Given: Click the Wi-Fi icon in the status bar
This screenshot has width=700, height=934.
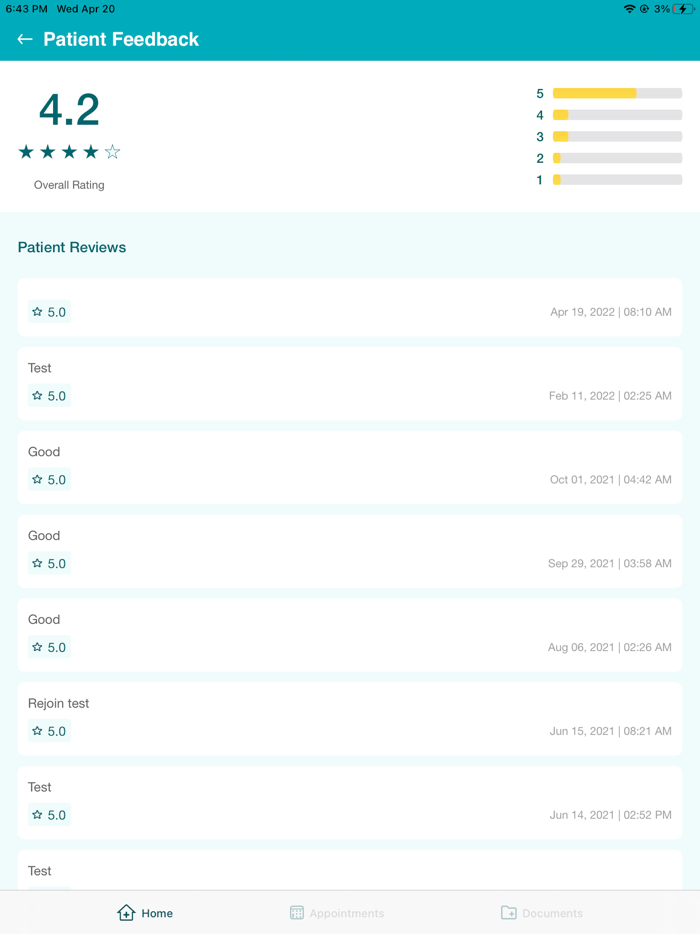Looking at the screenshot, I should 630,8.
